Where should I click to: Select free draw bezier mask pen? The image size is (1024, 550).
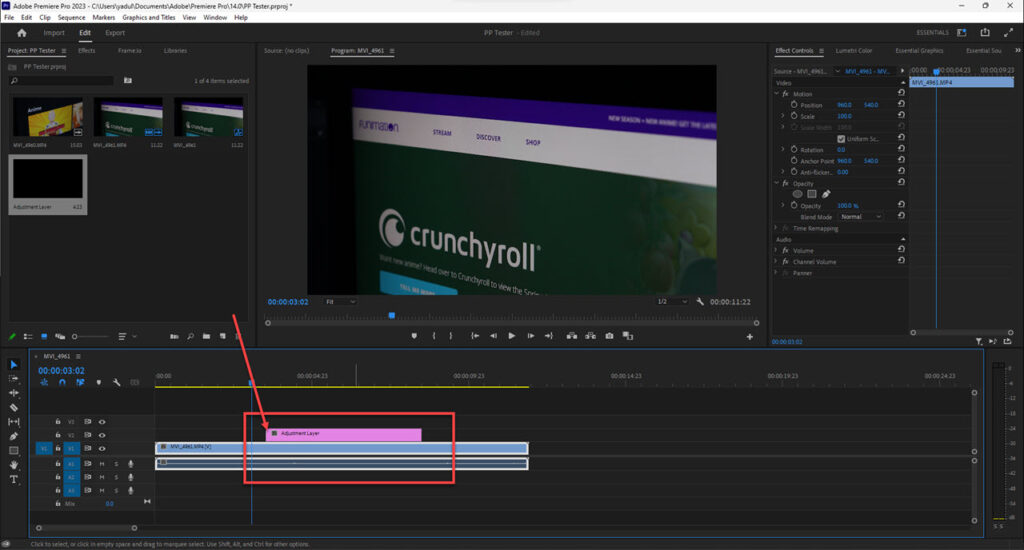point(826,194)
